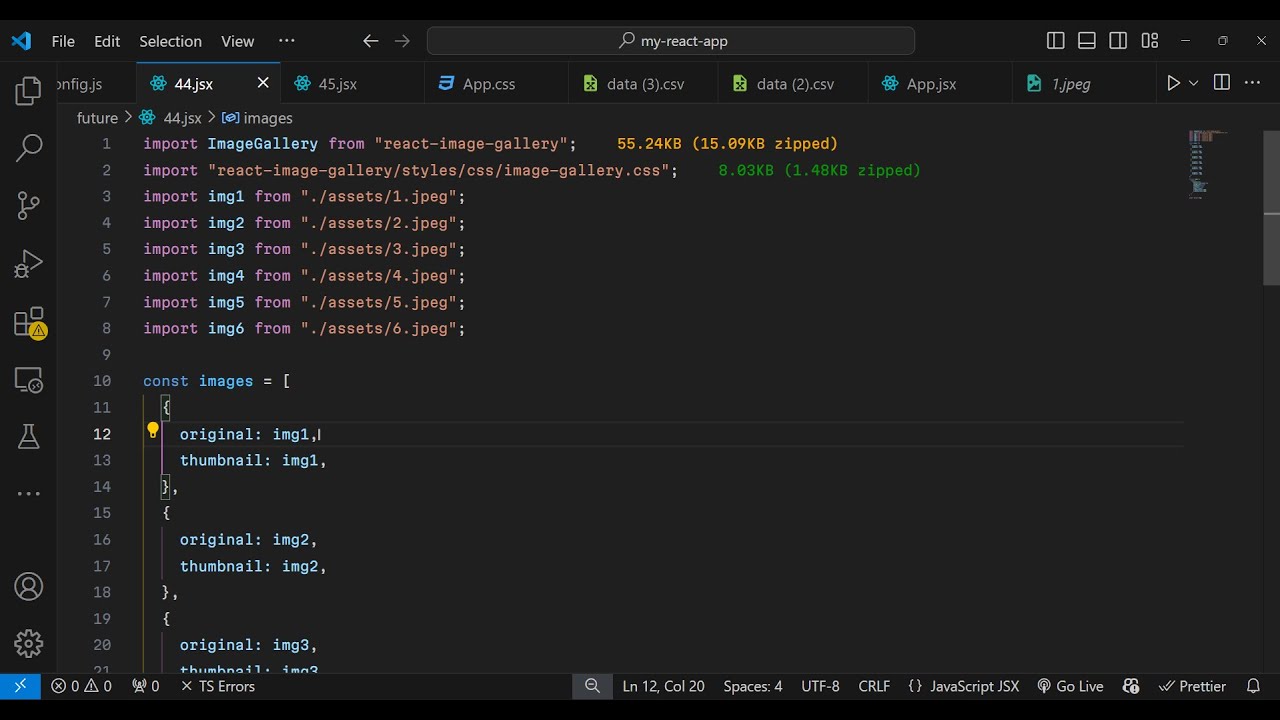The image size is (1280, 720).
Task: Open notifications bell
Action: 1253,686
